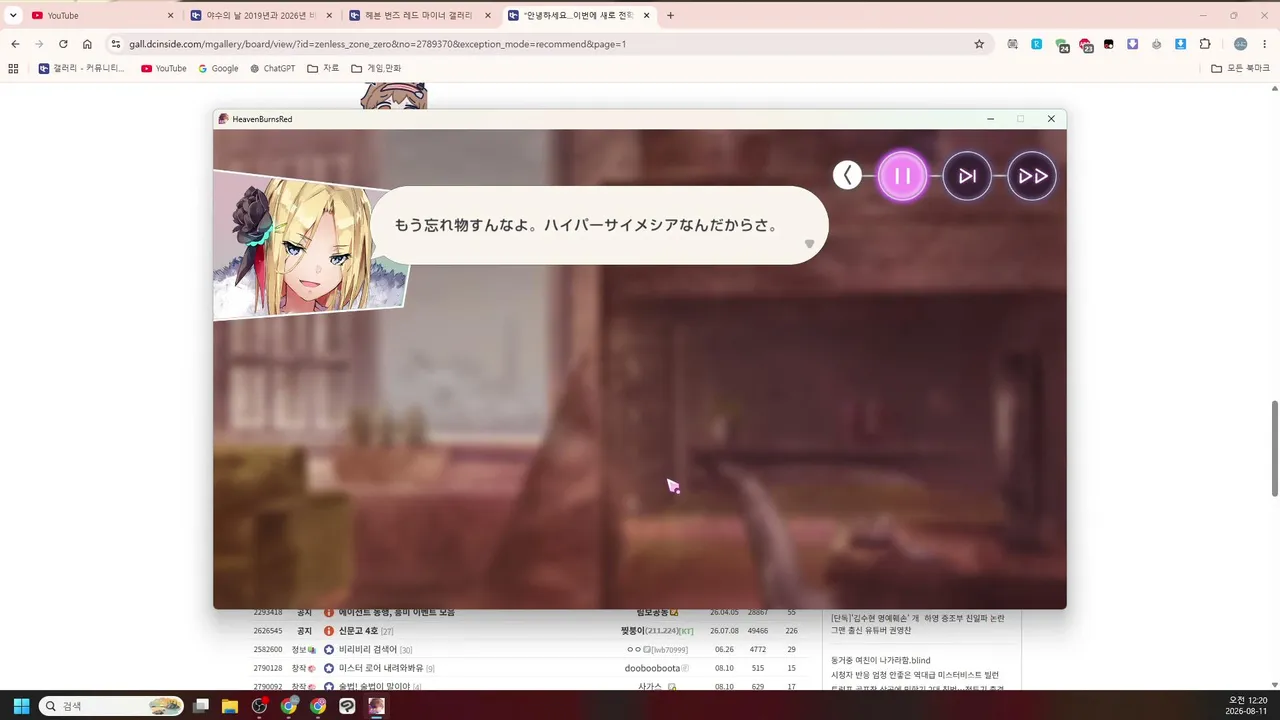This screenshot has width=1280, height=720.
Task: Expand the 모든 북마크 folder
Action: tap(1240, 68)
